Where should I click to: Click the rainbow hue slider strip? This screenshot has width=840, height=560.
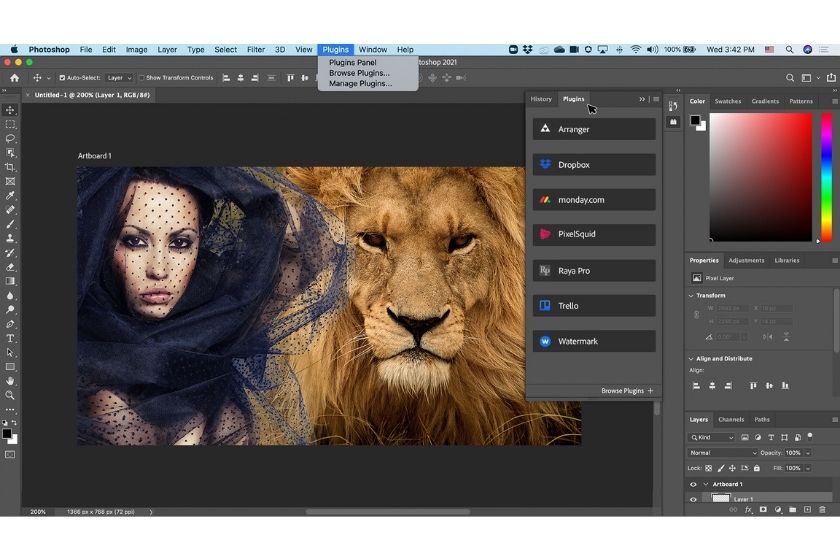[826, 175]
